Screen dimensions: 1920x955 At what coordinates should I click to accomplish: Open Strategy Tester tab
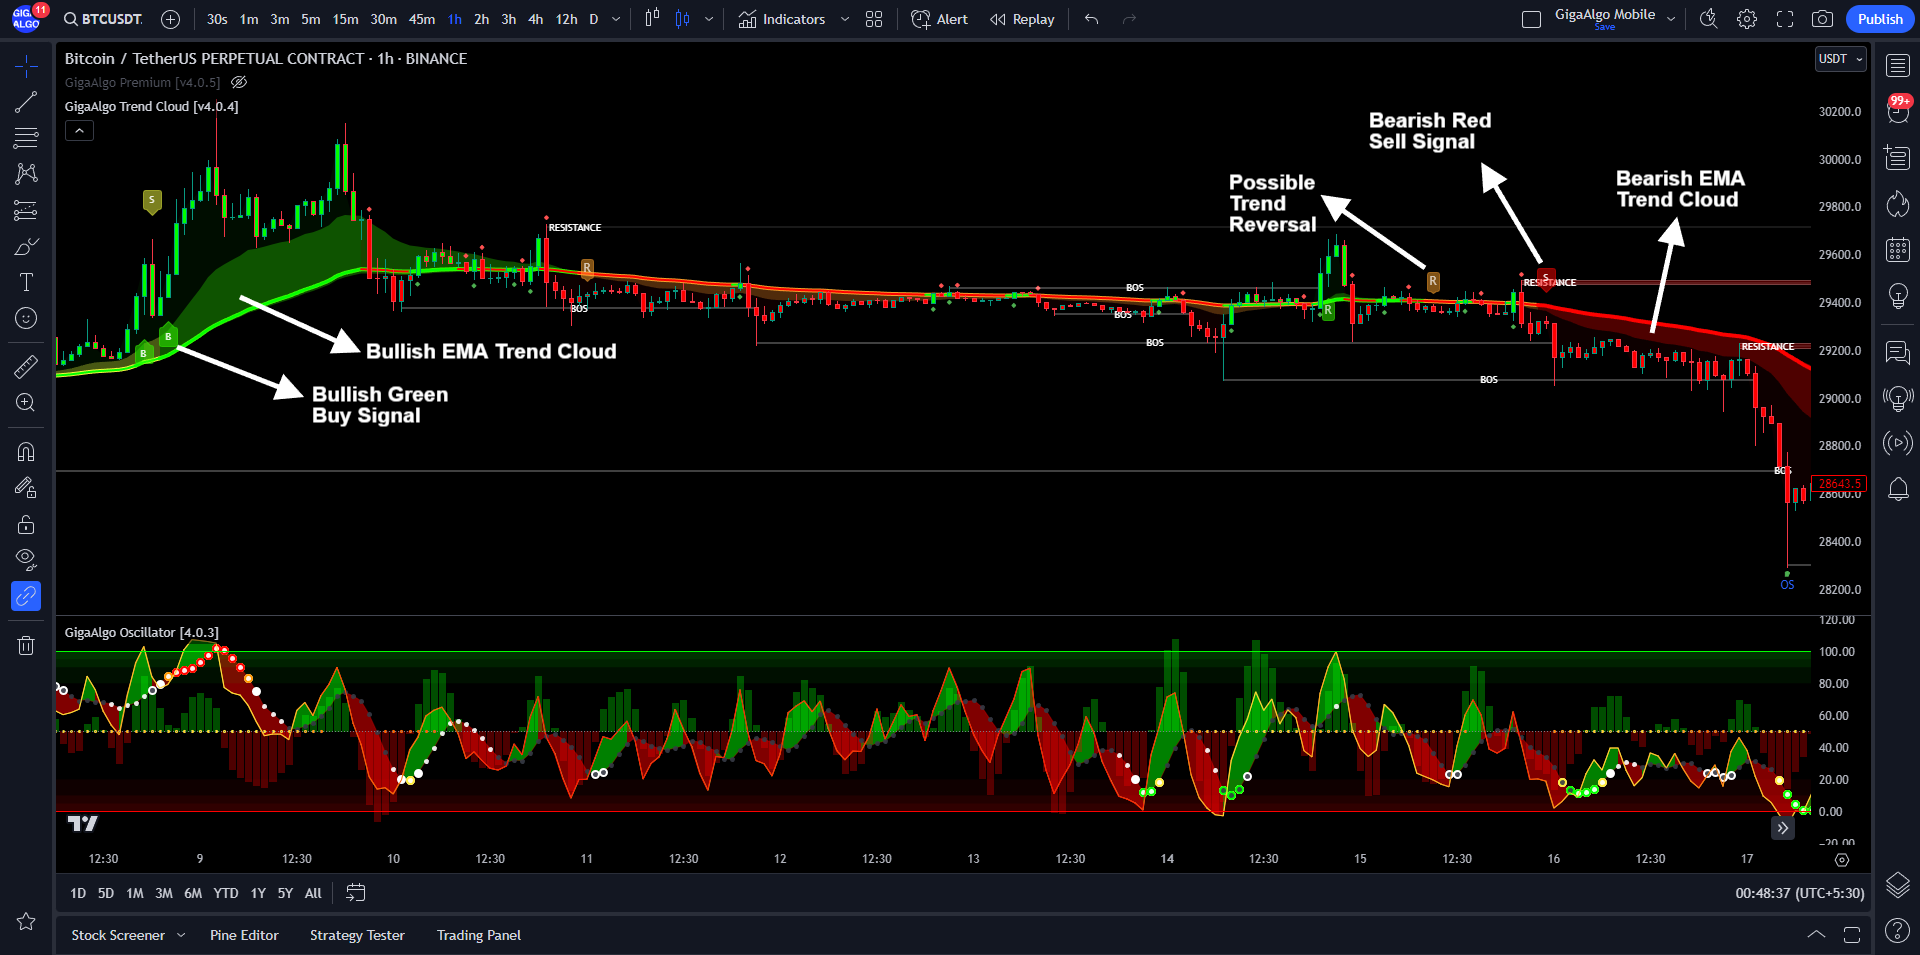pyautogui.click(x=357, y=935)
